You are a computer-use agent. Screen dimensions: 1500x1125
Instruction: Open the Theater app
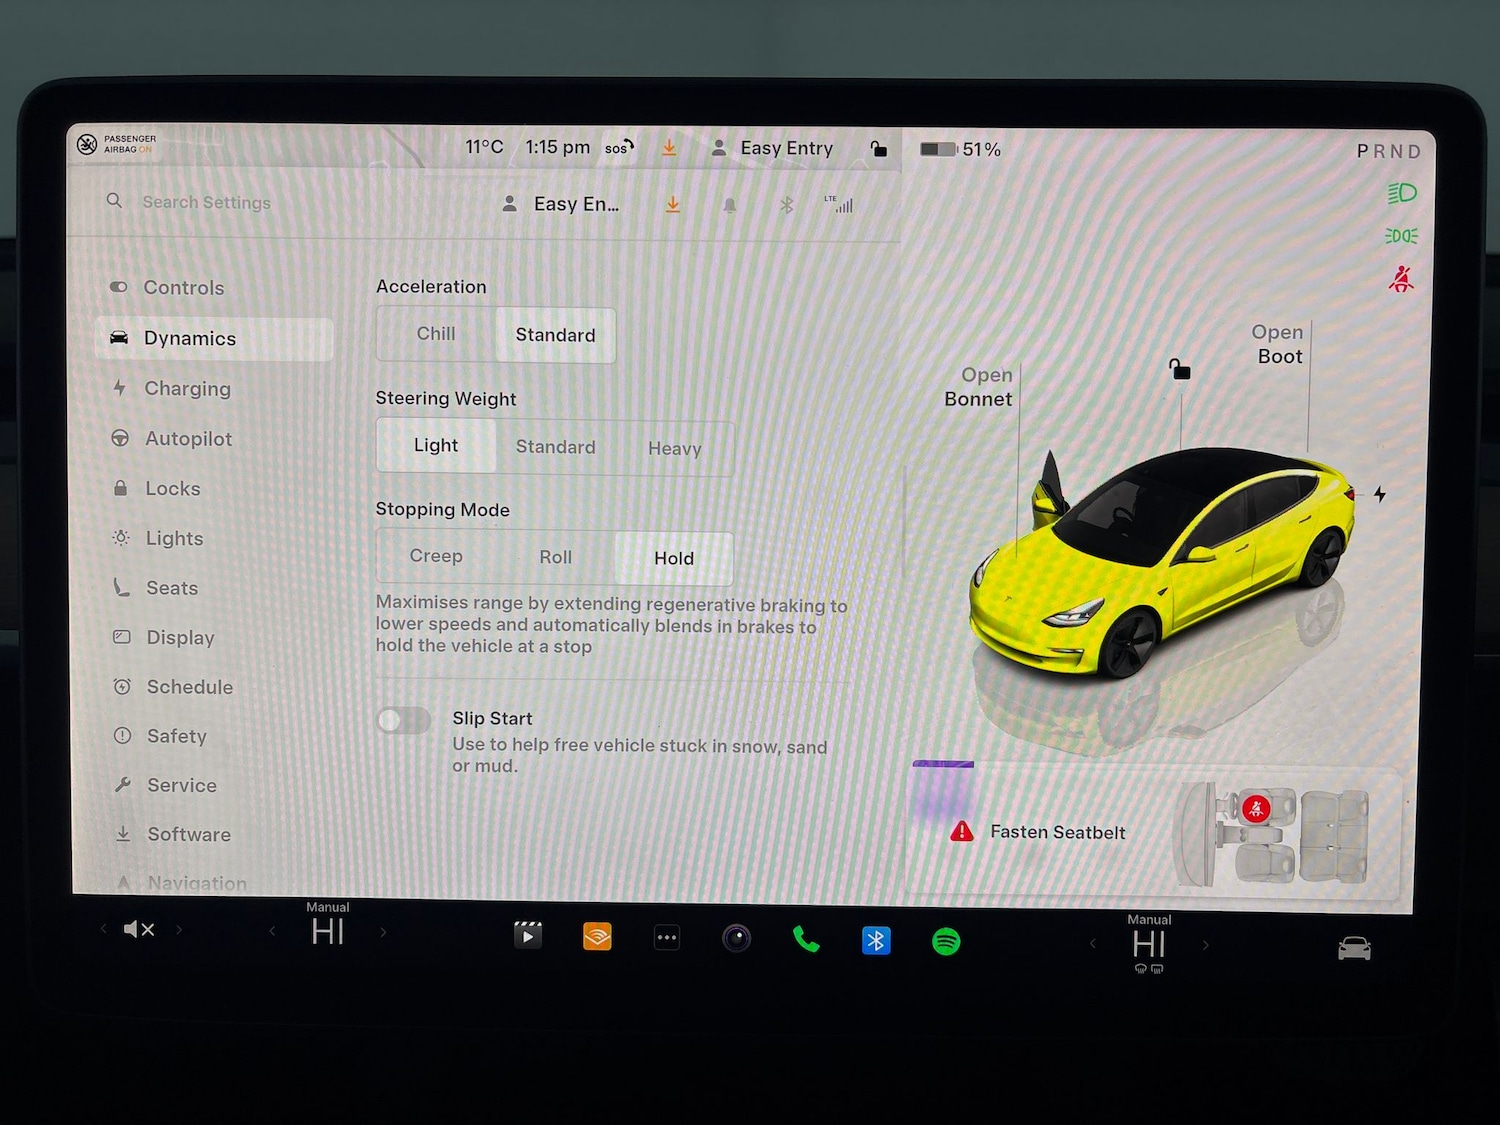click(527, 936)
